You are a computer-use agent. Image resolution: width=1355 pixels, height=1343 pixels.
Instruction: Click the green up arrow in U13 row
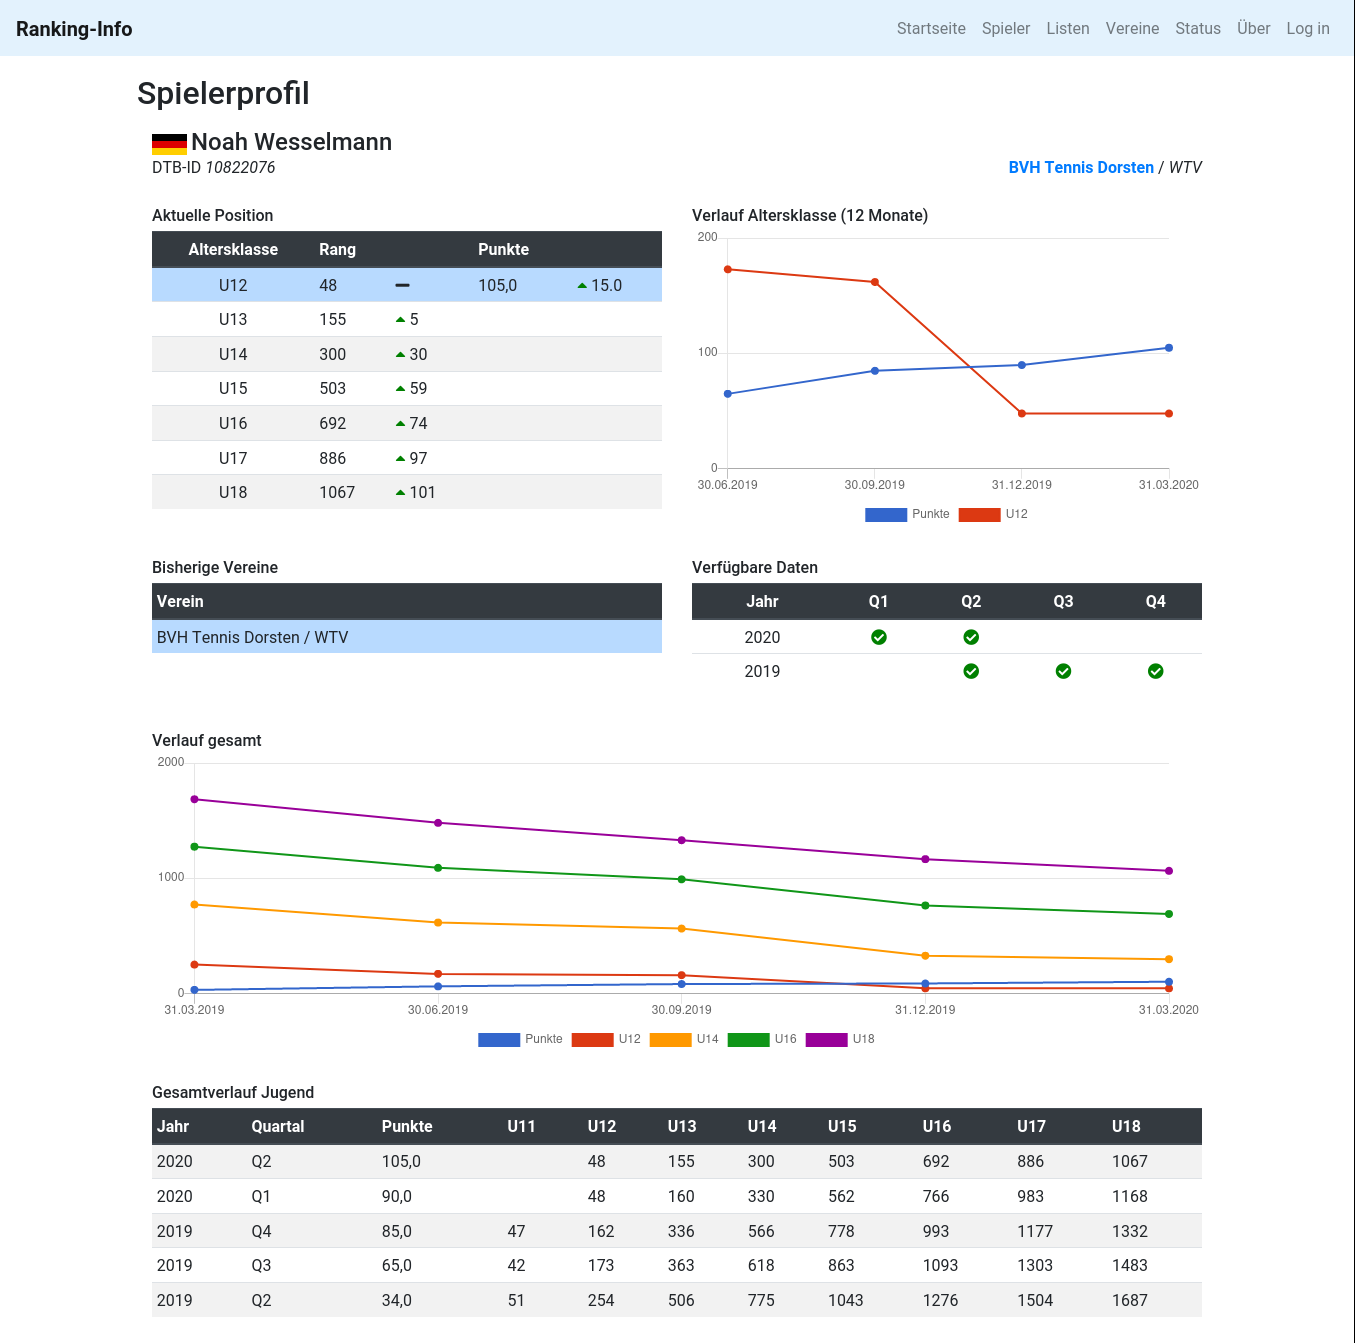(400, 320)
